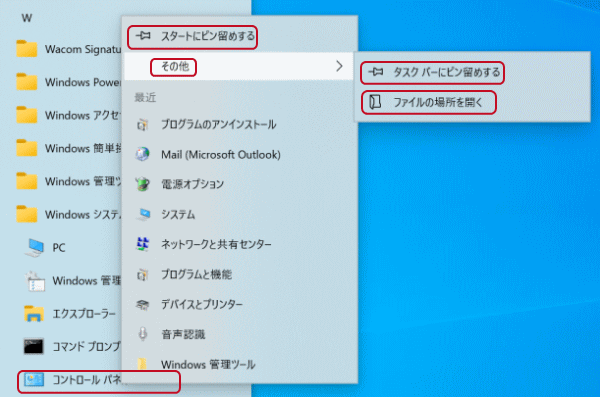The height and width of the screenshot is (397, 600).
Task: Click the Windows 簡単操作 folder icon
Action: [26, 148]
